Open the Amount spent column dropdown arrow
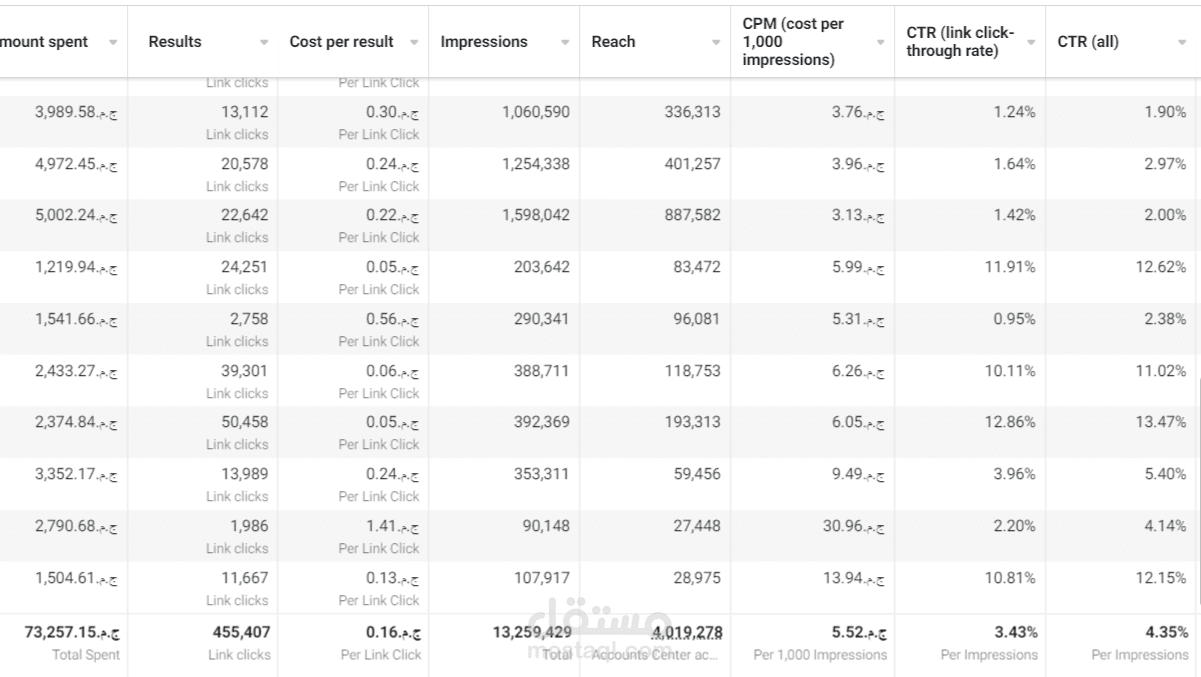Viewport: 1201px width, 677px height. pyautogui.click(x=113, y=42)
